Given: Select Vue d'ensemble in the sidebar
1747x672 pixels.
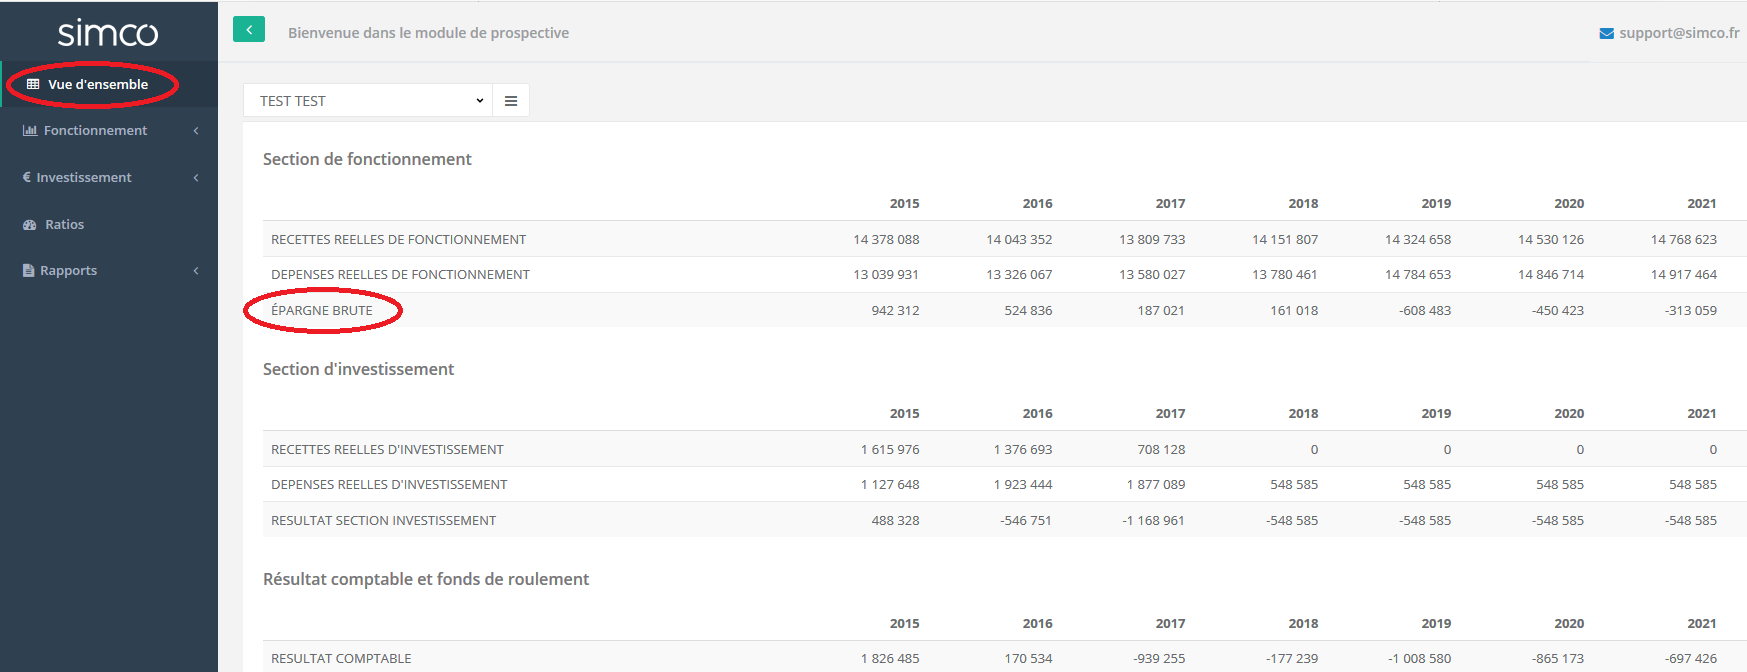Looking at the screenshot, I should (98, 85).
